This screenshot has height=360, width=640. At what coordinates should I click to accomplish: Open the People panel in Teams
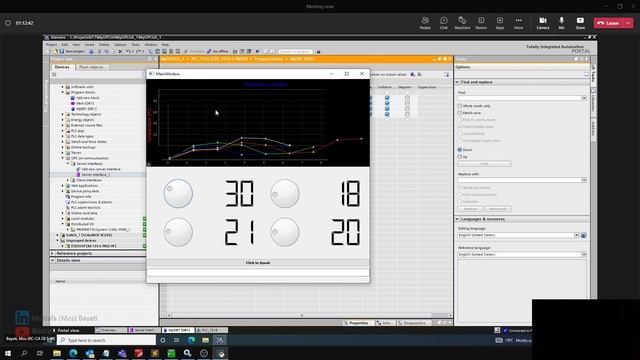(x=425, y=23)
